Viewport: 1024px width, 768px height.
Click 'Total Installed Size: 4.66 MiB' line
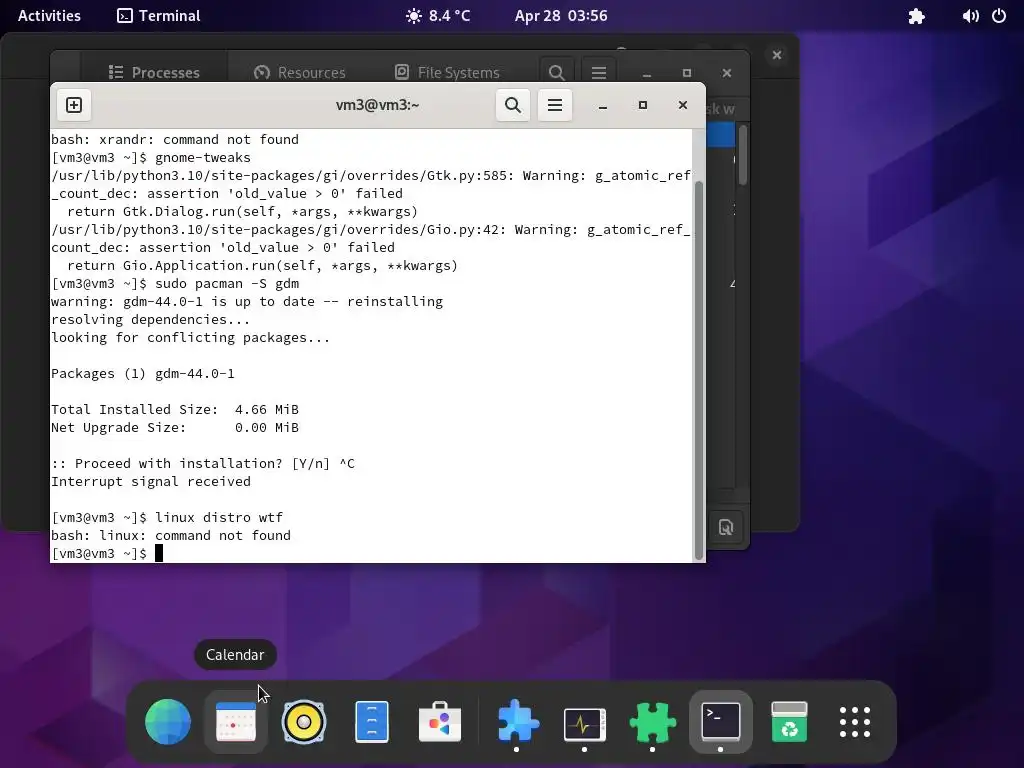(x=175, y=409)
